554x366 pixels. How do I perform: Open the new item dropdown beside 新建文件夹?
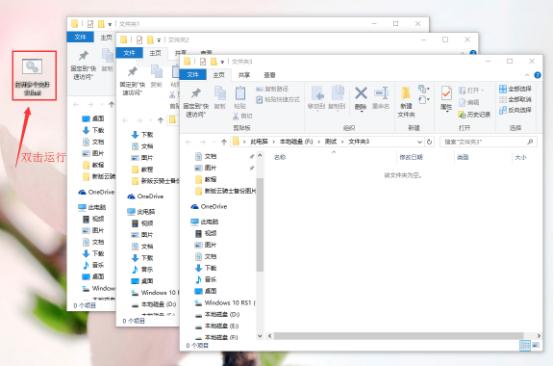[424, 89]
